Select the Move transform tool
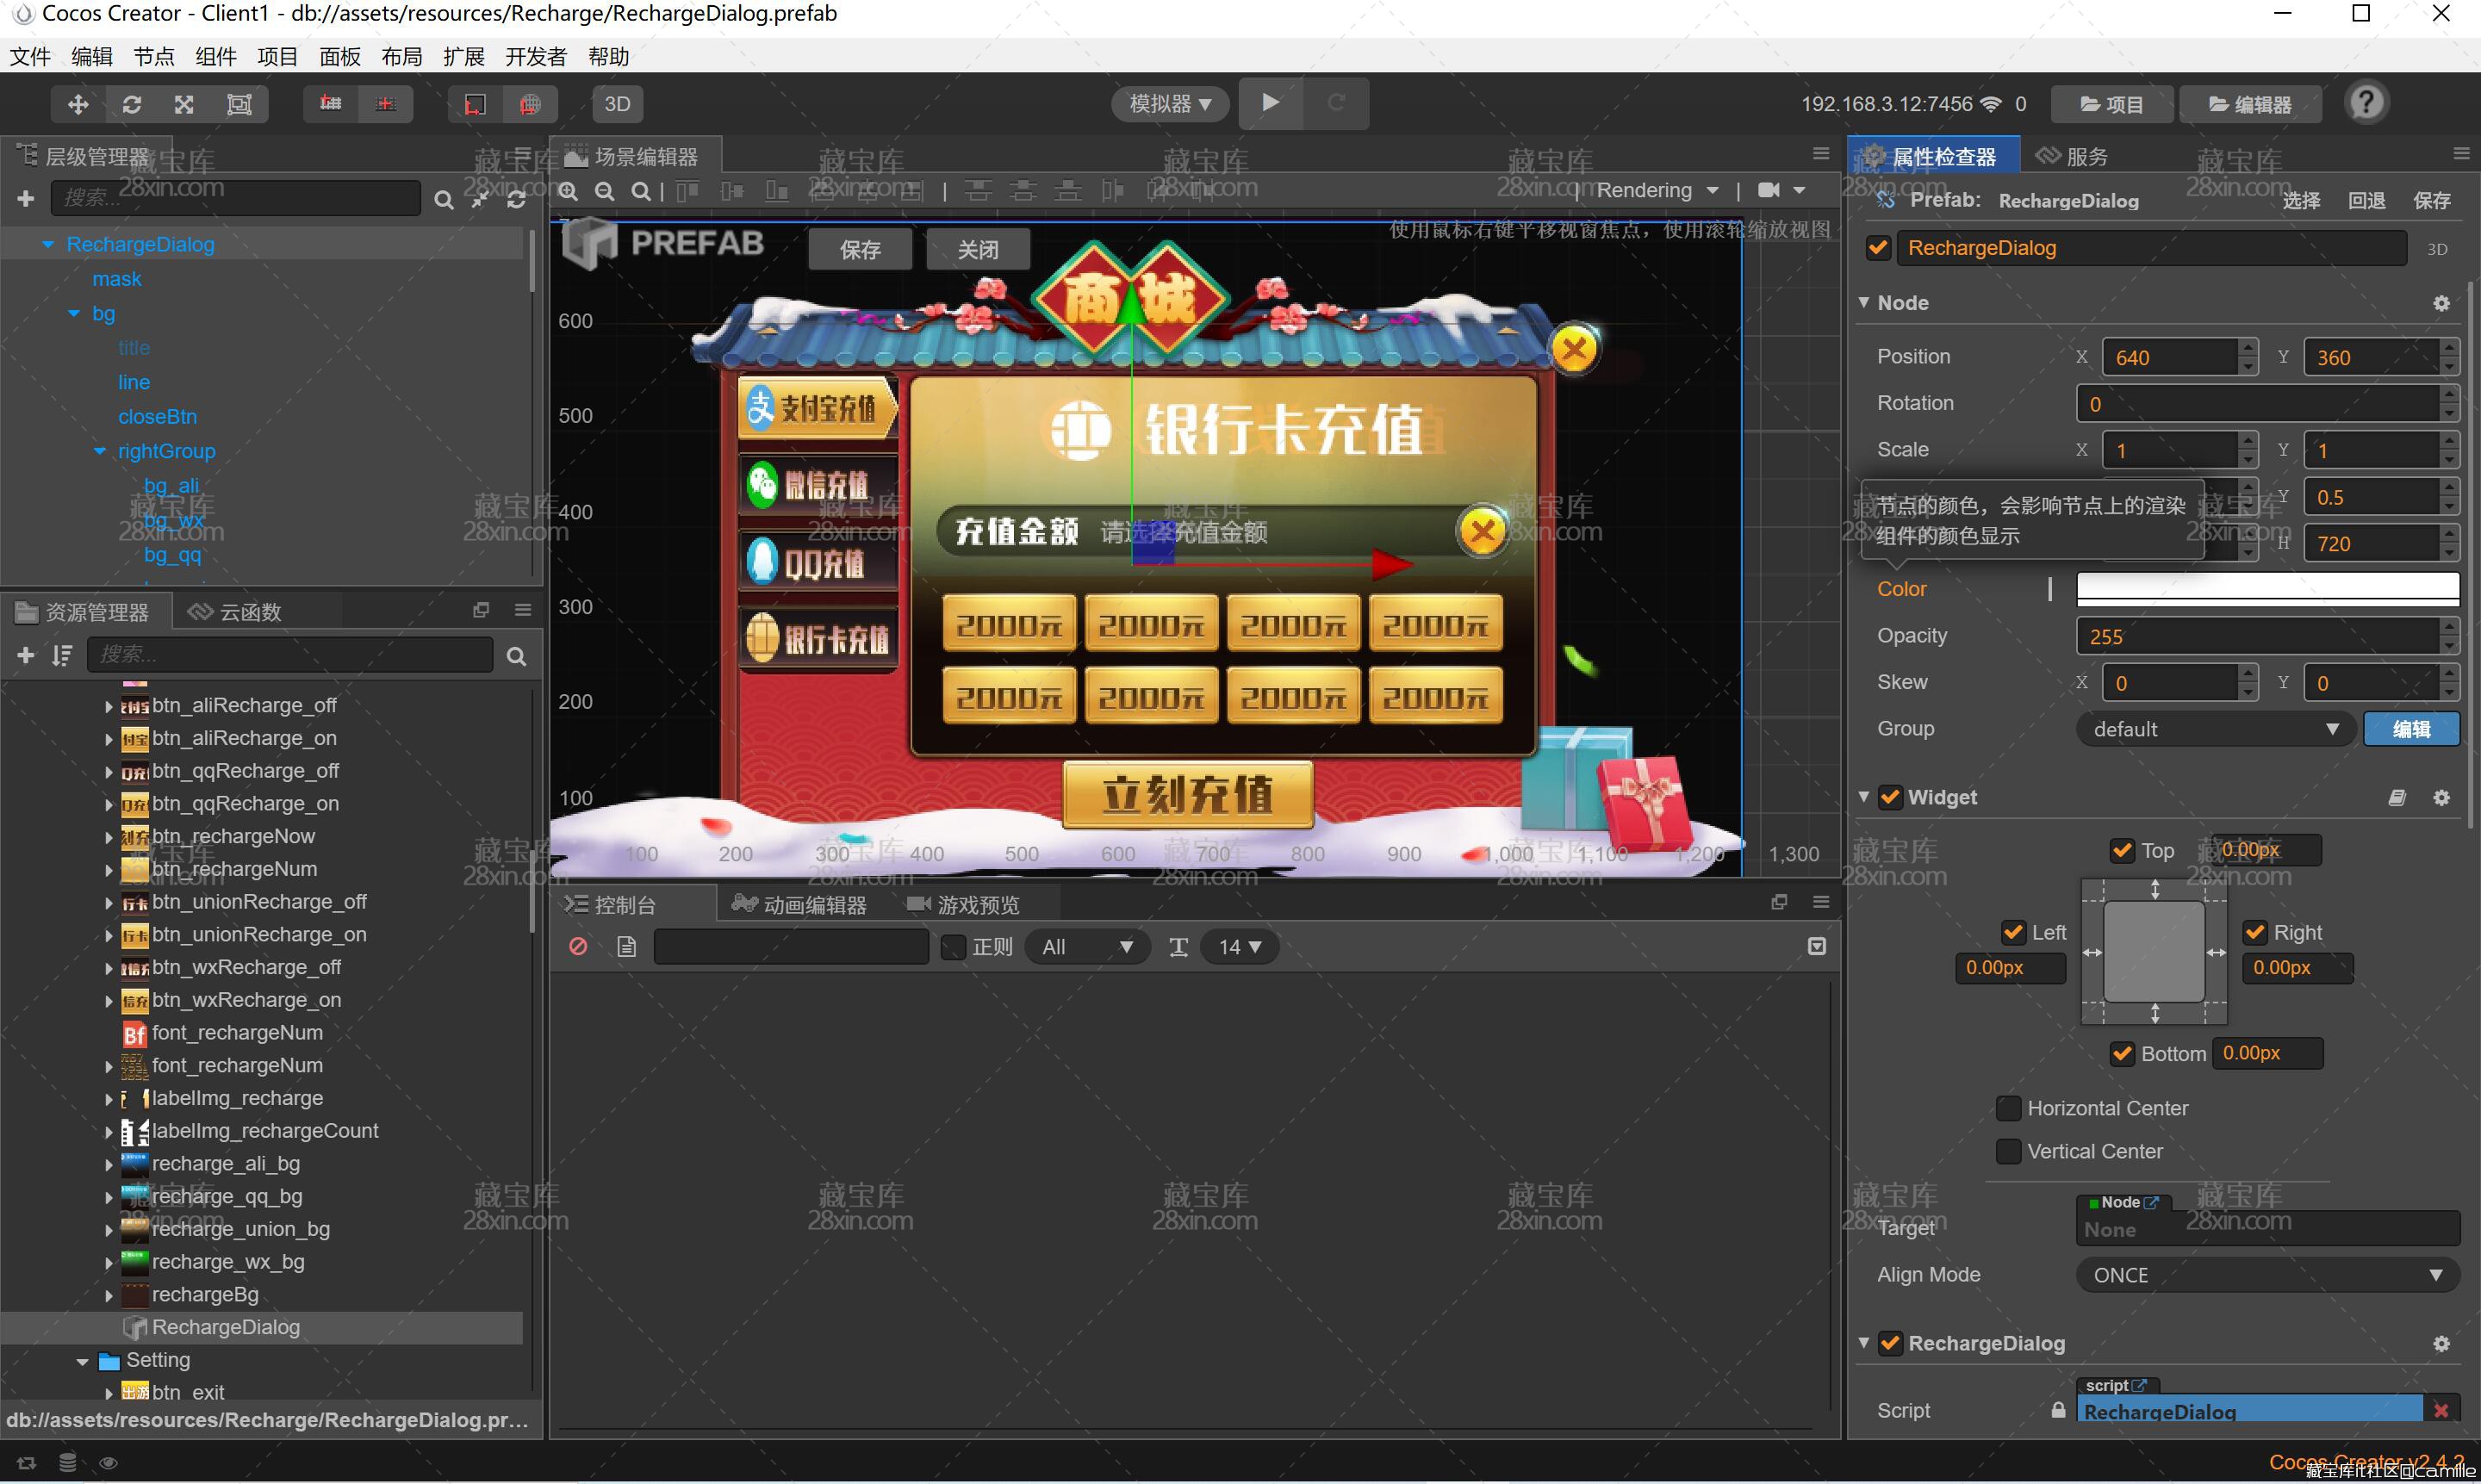Image resolution: width=2481 pixels, height=1484 pixels. click(78, 104)
